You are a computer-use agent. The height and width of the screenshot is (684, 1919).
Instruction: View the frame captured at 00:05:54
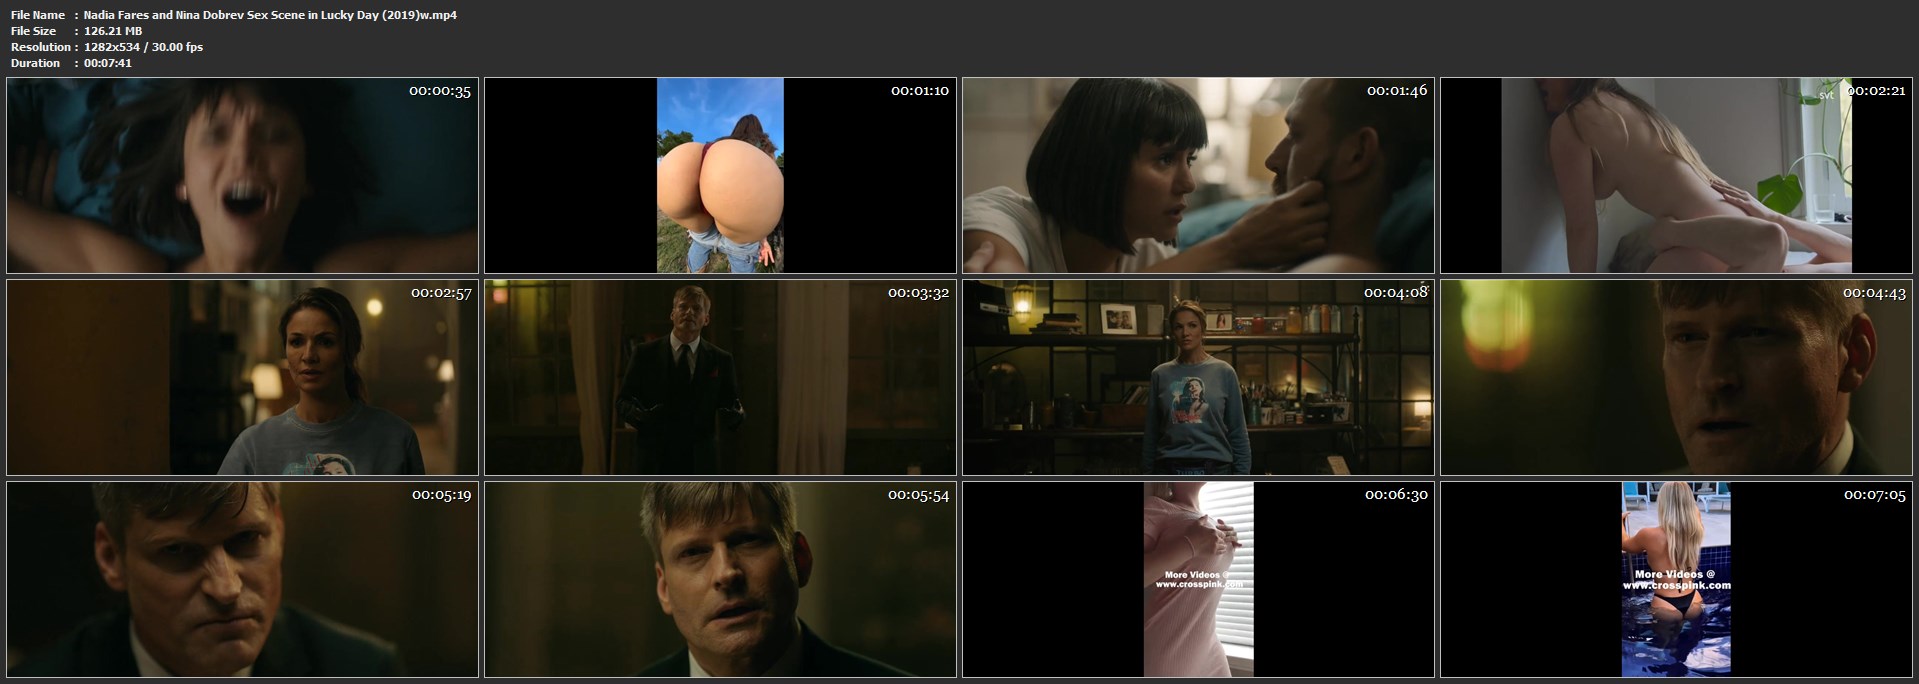click(x=720, y=579)
